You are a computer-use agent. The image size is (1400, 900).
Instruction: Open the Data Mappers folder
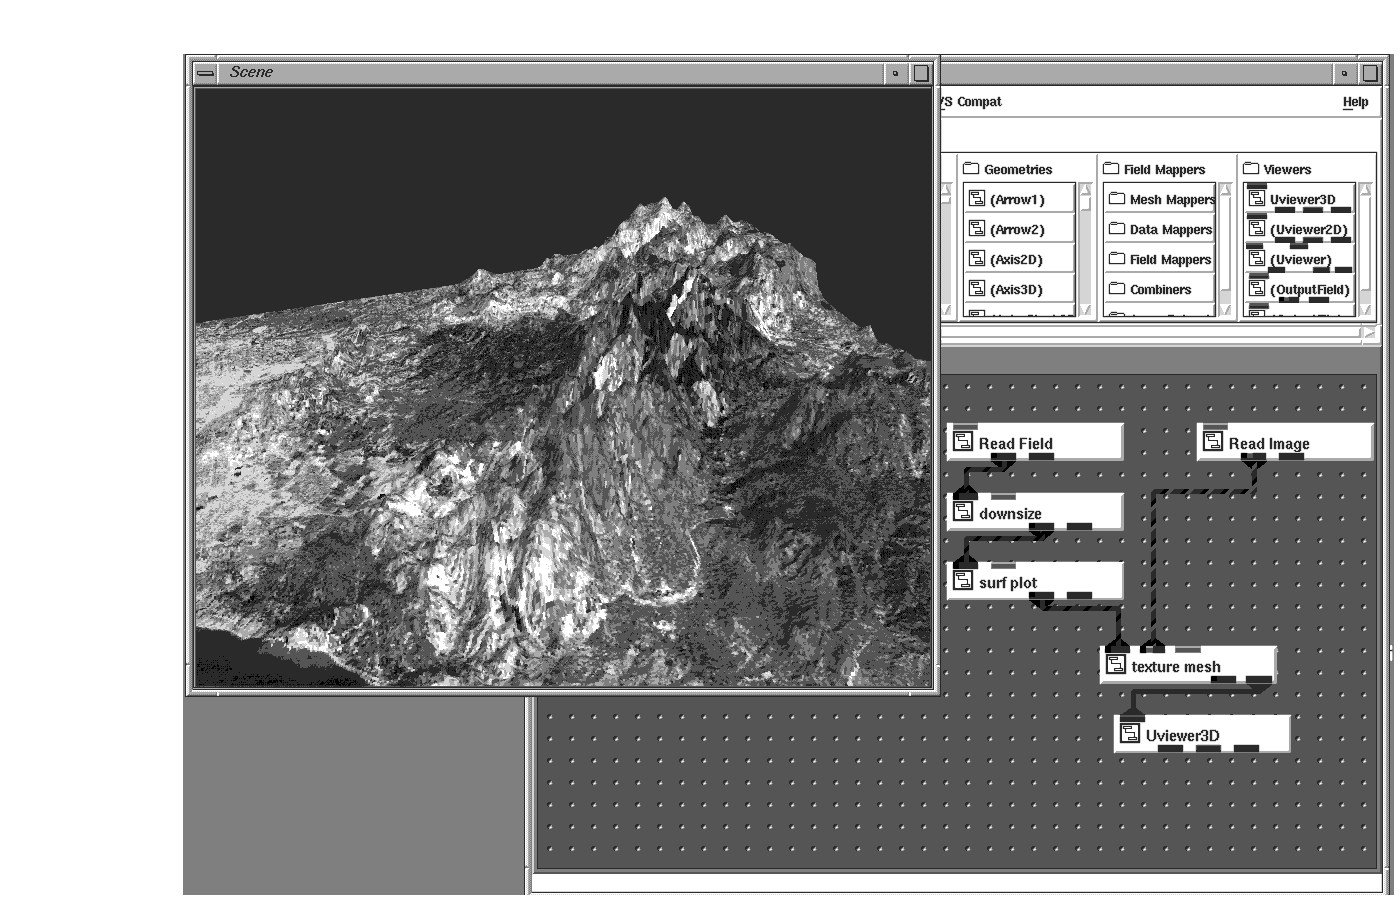pos(1117,229)
